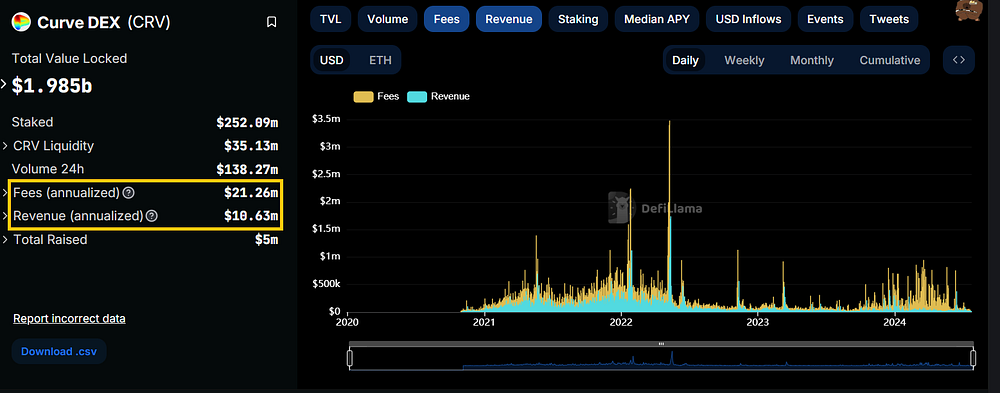Toggle the Volume chart metric
This screenshot has width=1000, height=393.
(x=388, y=19)
